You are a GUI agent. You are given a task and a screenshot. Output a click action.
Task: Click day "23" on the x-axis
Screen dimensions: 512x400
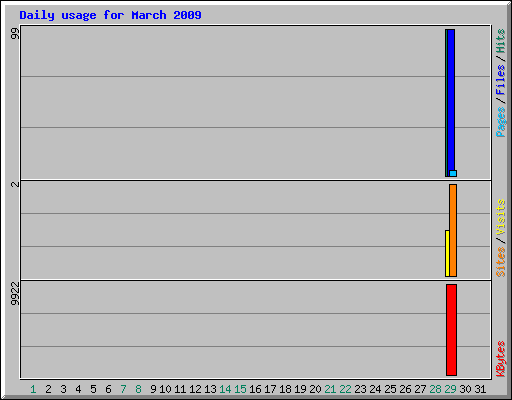pyautogui.click(x=360, y=389)
